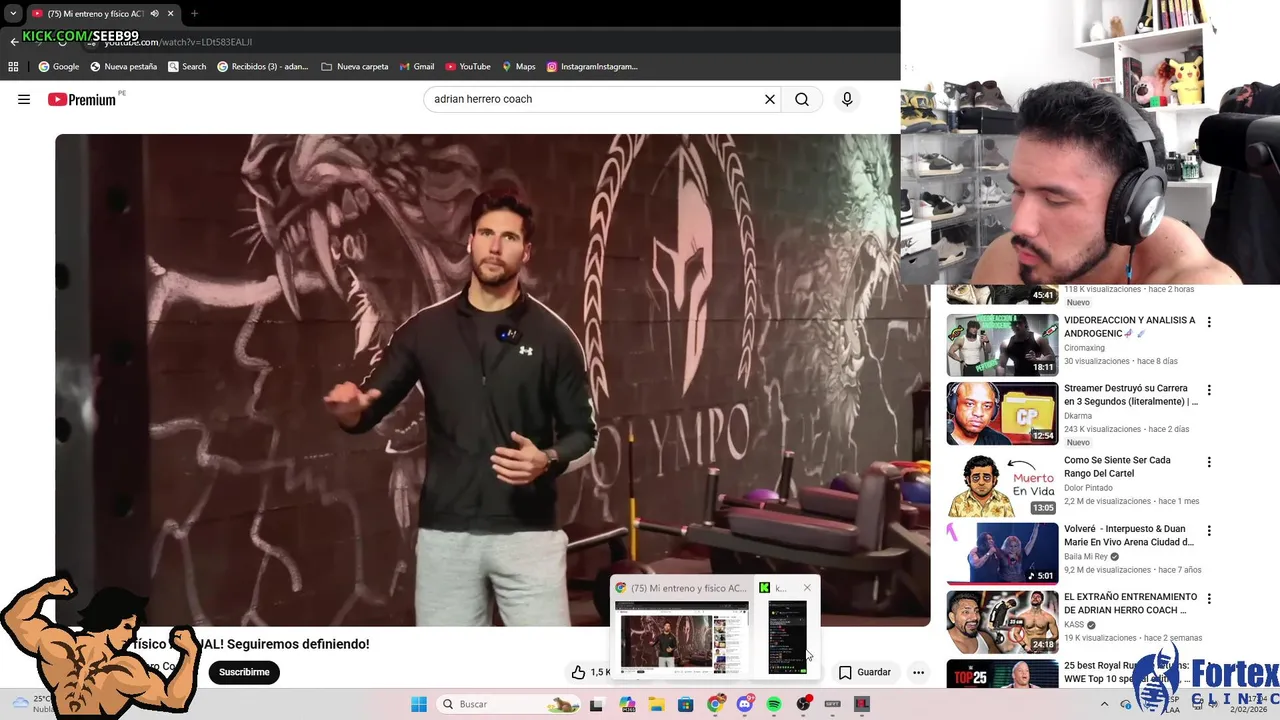
Task: Open options for Volveré Interpuesto video
Action: coord(1209,531)
